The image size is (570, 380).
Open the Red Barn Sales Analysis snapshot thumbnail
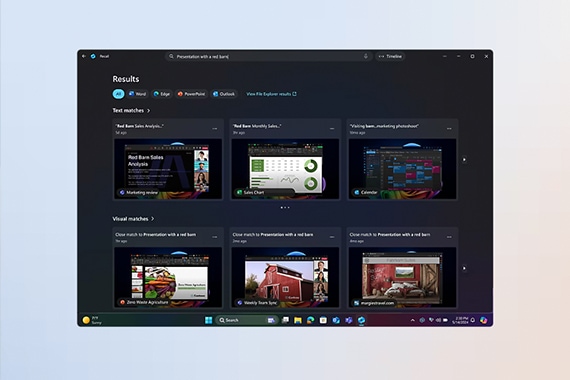tap(168, 169)
